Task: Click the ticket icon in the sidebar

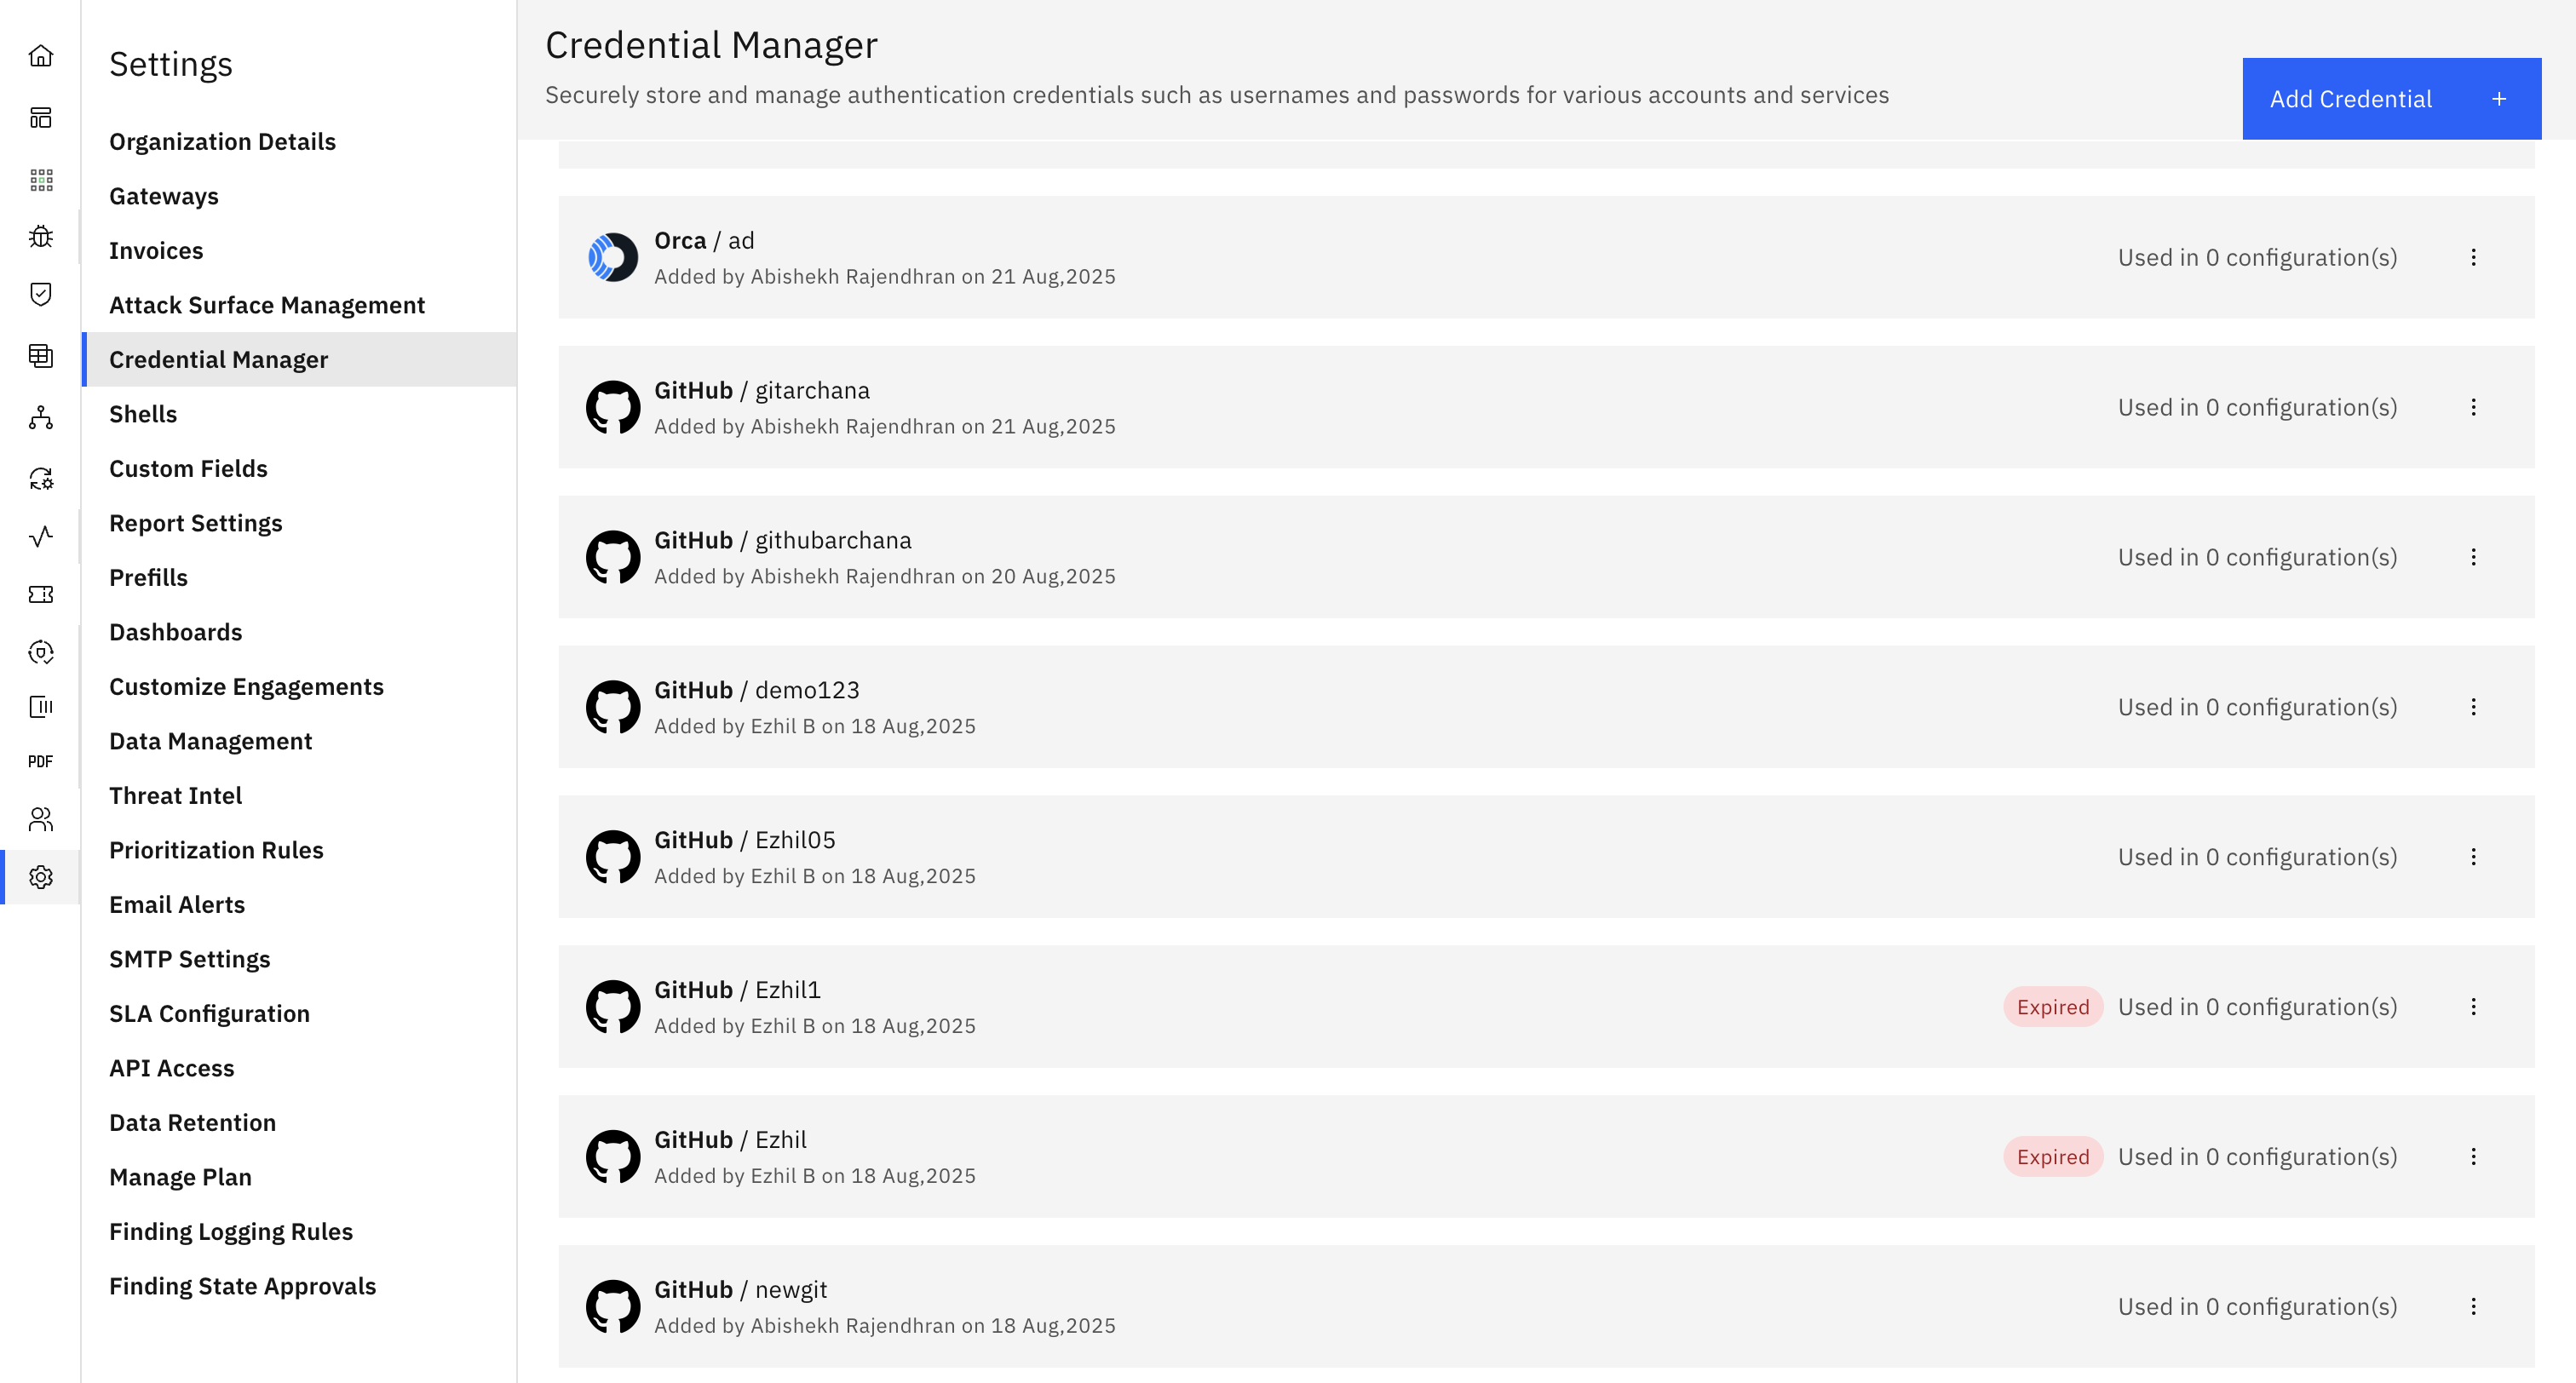Action: point(41,595)
